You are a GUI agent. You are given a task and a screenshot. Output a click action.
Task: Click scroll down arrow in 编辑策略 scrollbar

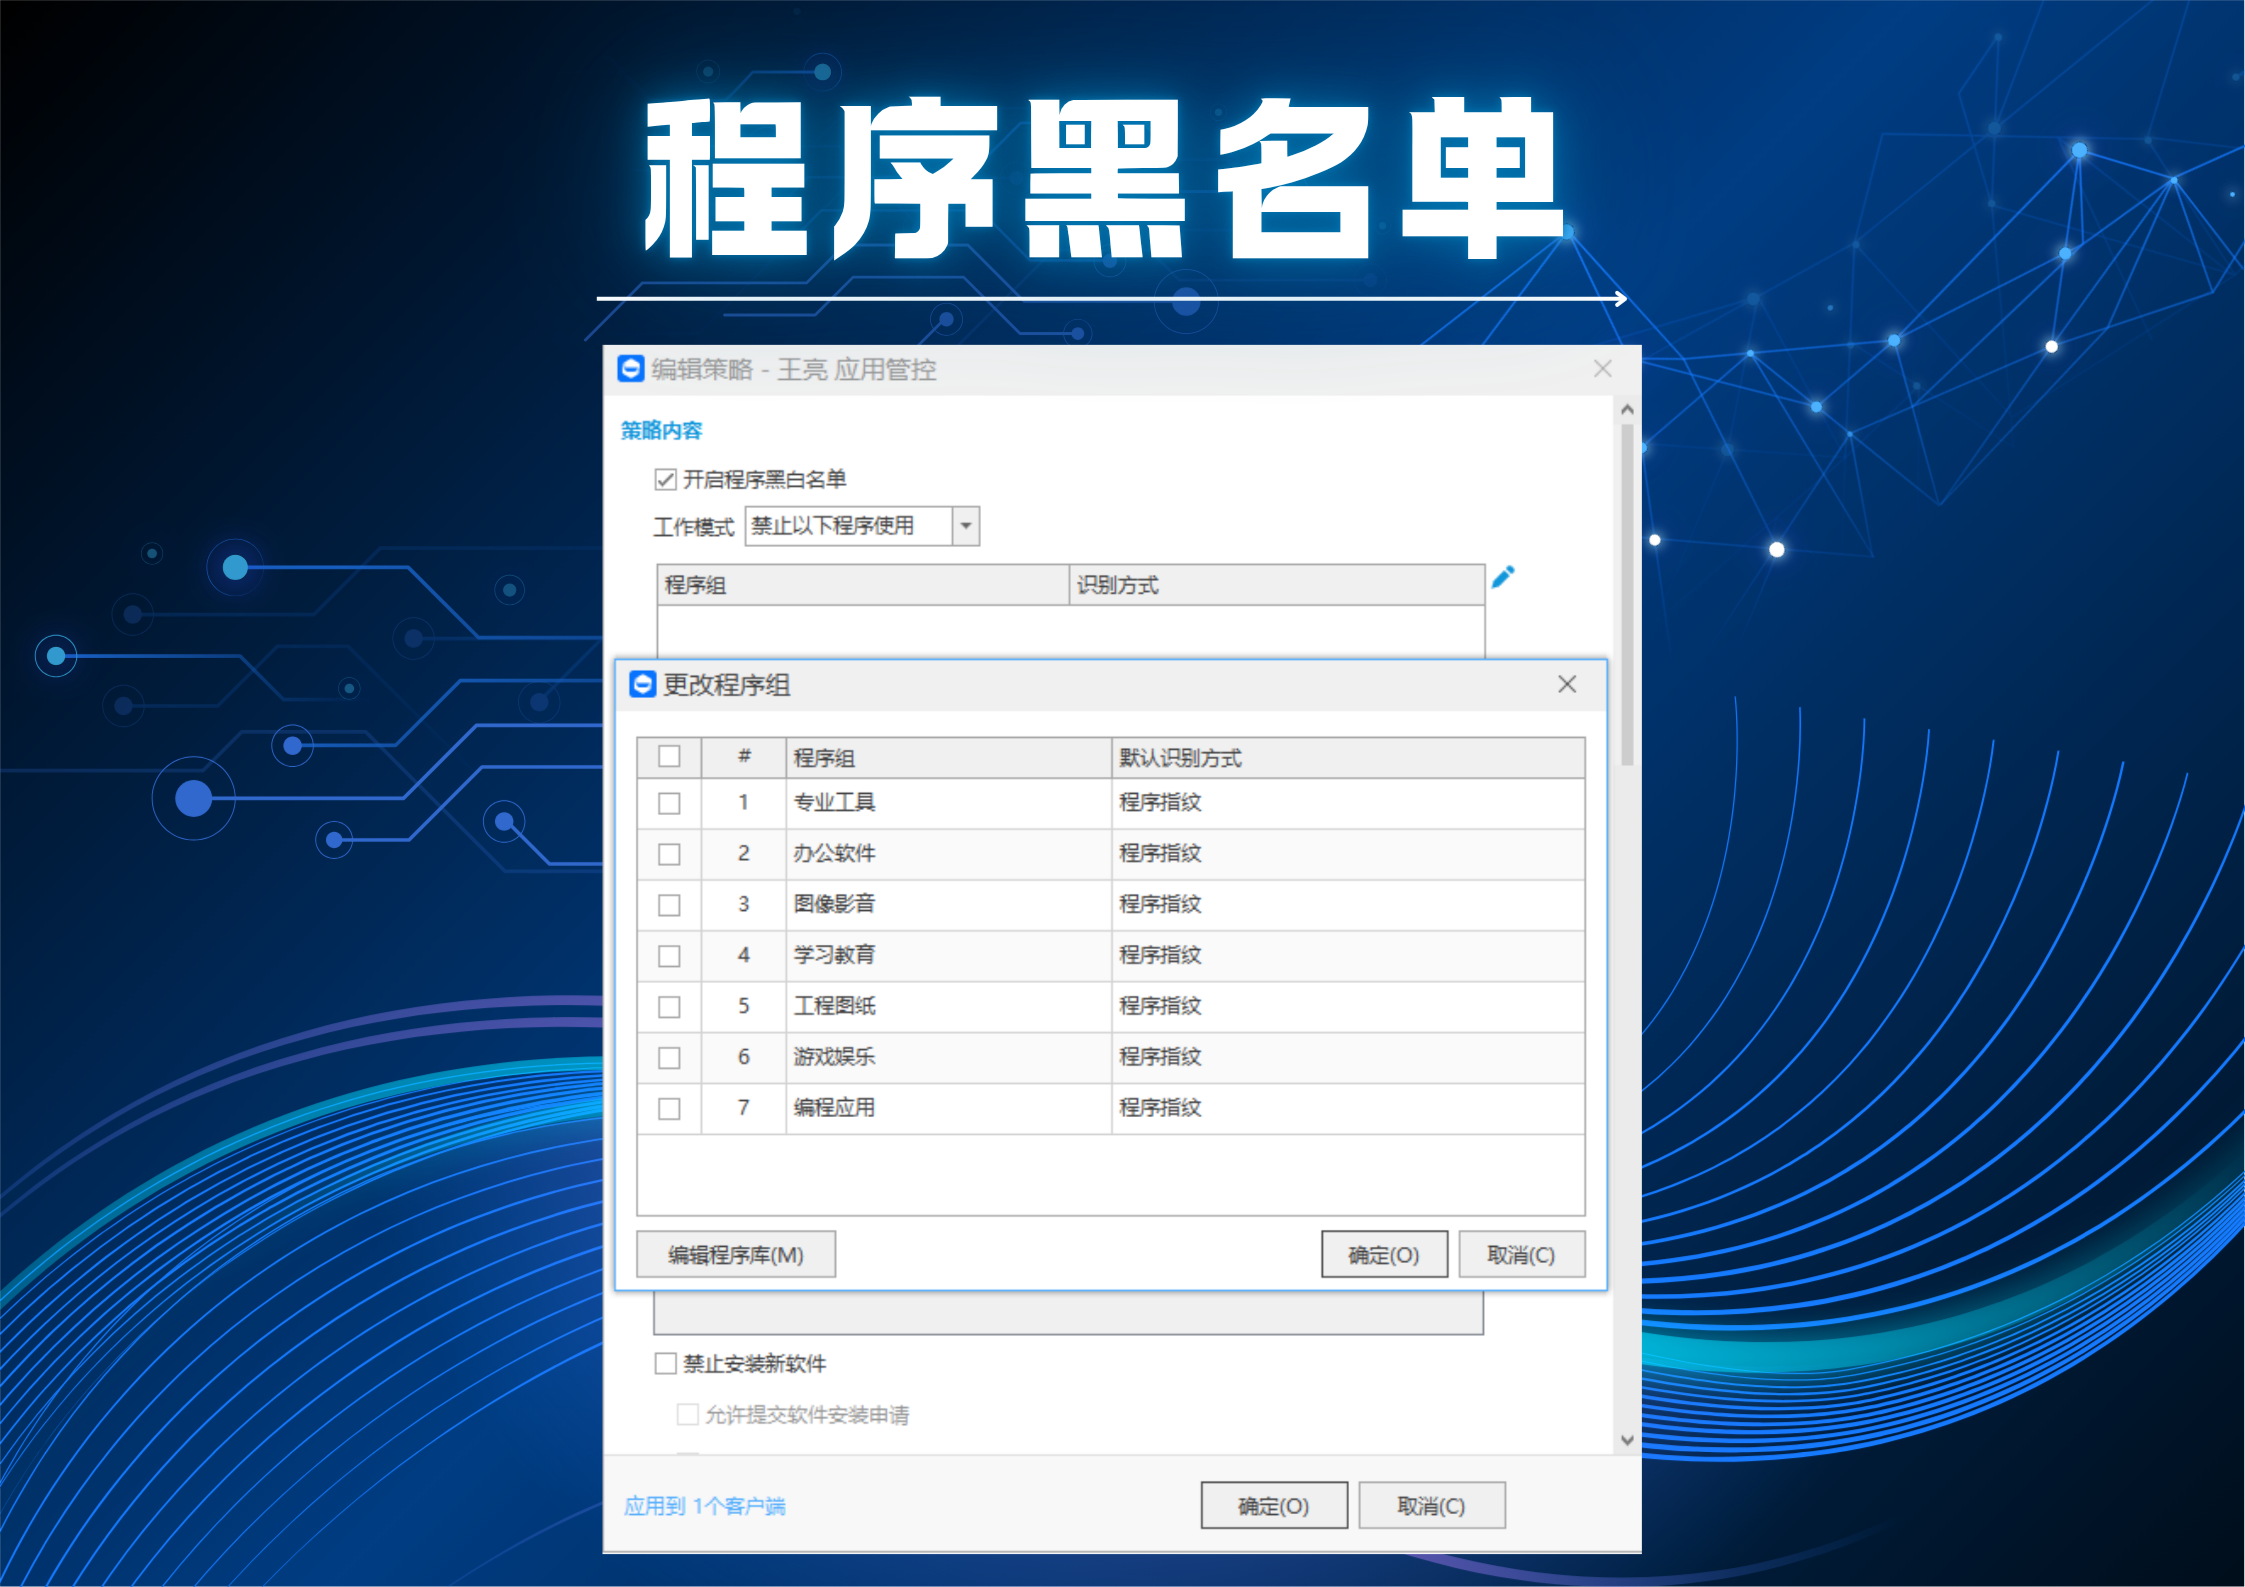click(x=1627, y=1440)
